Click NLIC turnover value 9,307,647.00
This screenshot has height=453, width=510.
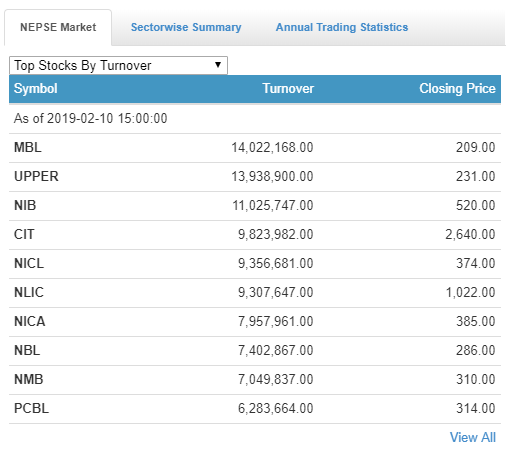276,292
